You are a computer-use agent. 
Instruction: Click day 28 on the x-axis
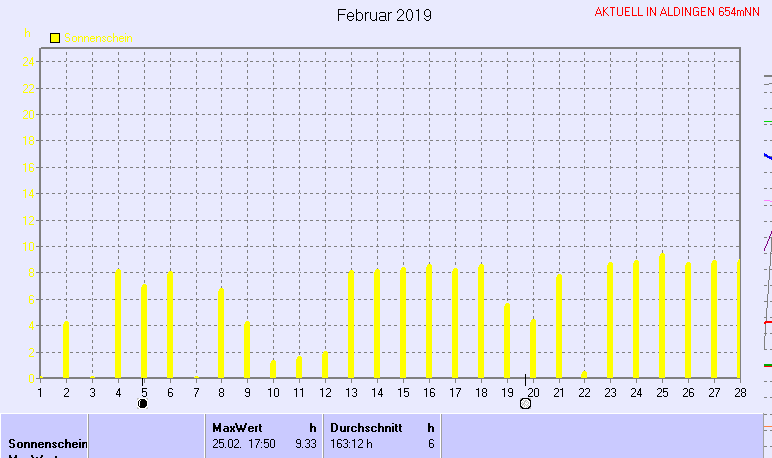[739, 391]
